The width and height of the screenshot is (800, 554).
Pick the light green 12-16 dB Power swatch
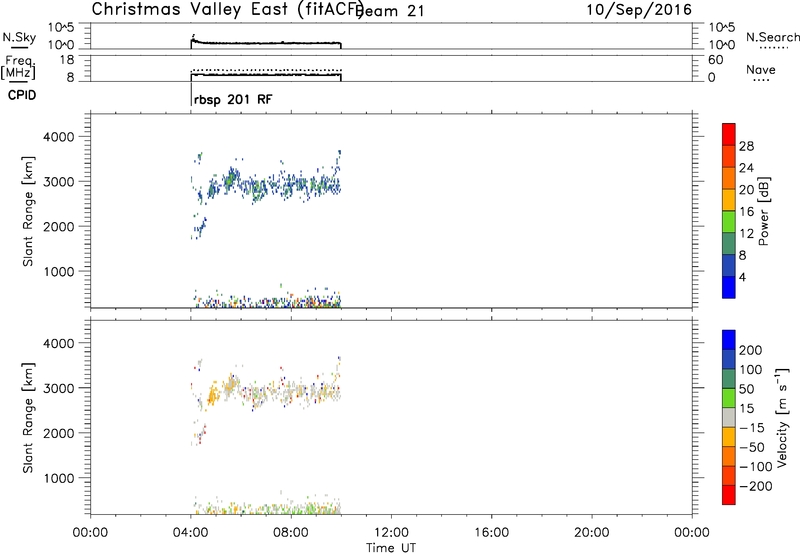tap(729, 221)
